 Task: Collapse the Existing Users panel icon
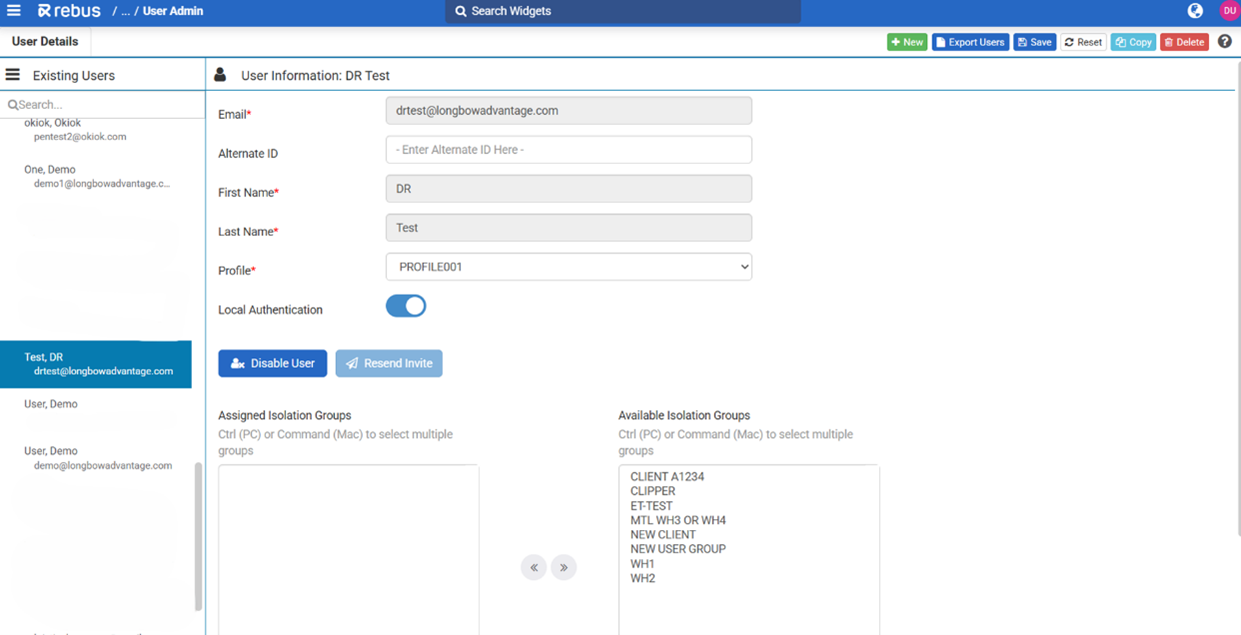pos(13,75)
